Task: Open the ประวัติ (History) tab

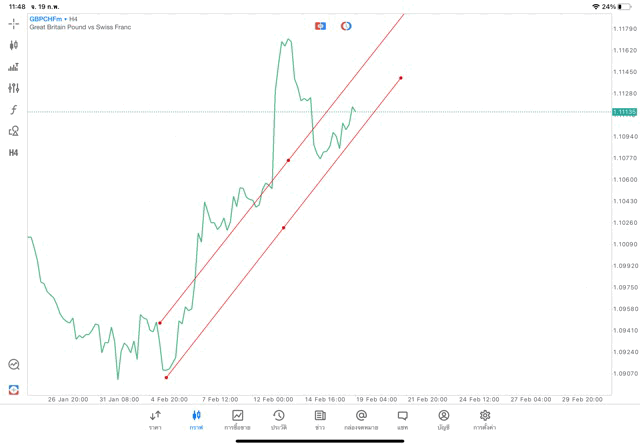Action: click(279, 419)
